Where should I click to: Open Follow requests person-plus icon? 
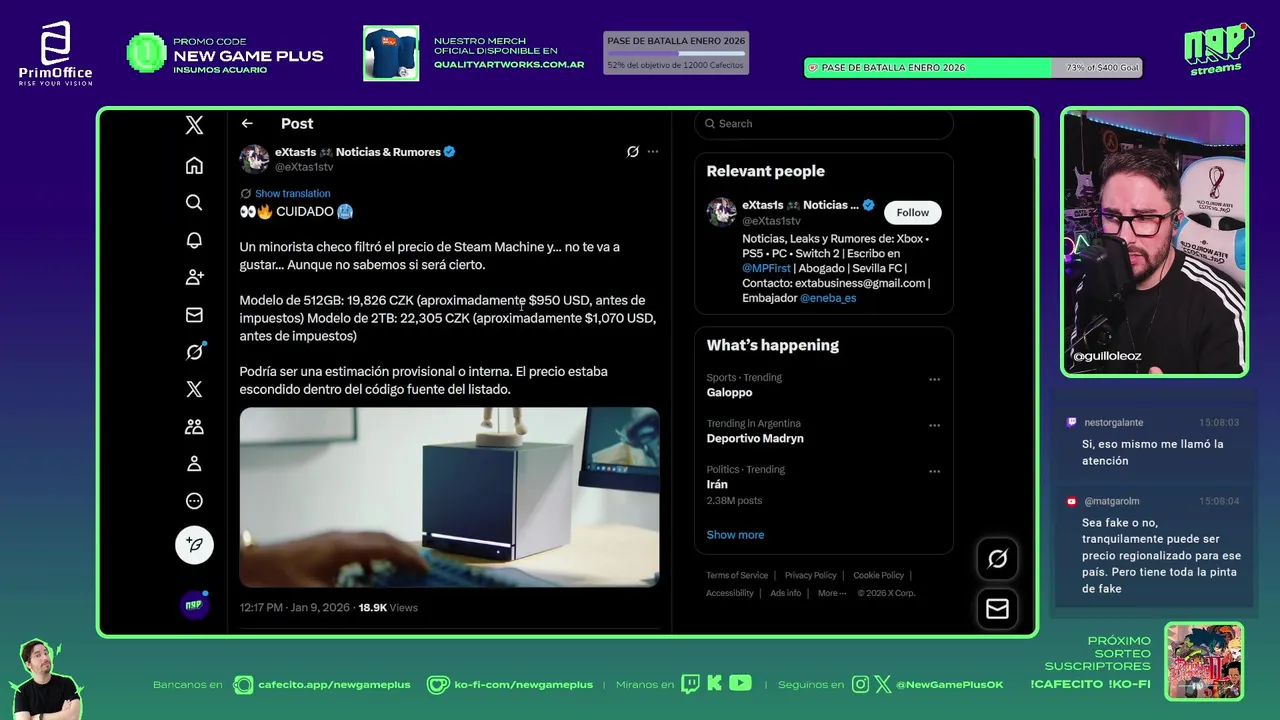coord(194,277)
